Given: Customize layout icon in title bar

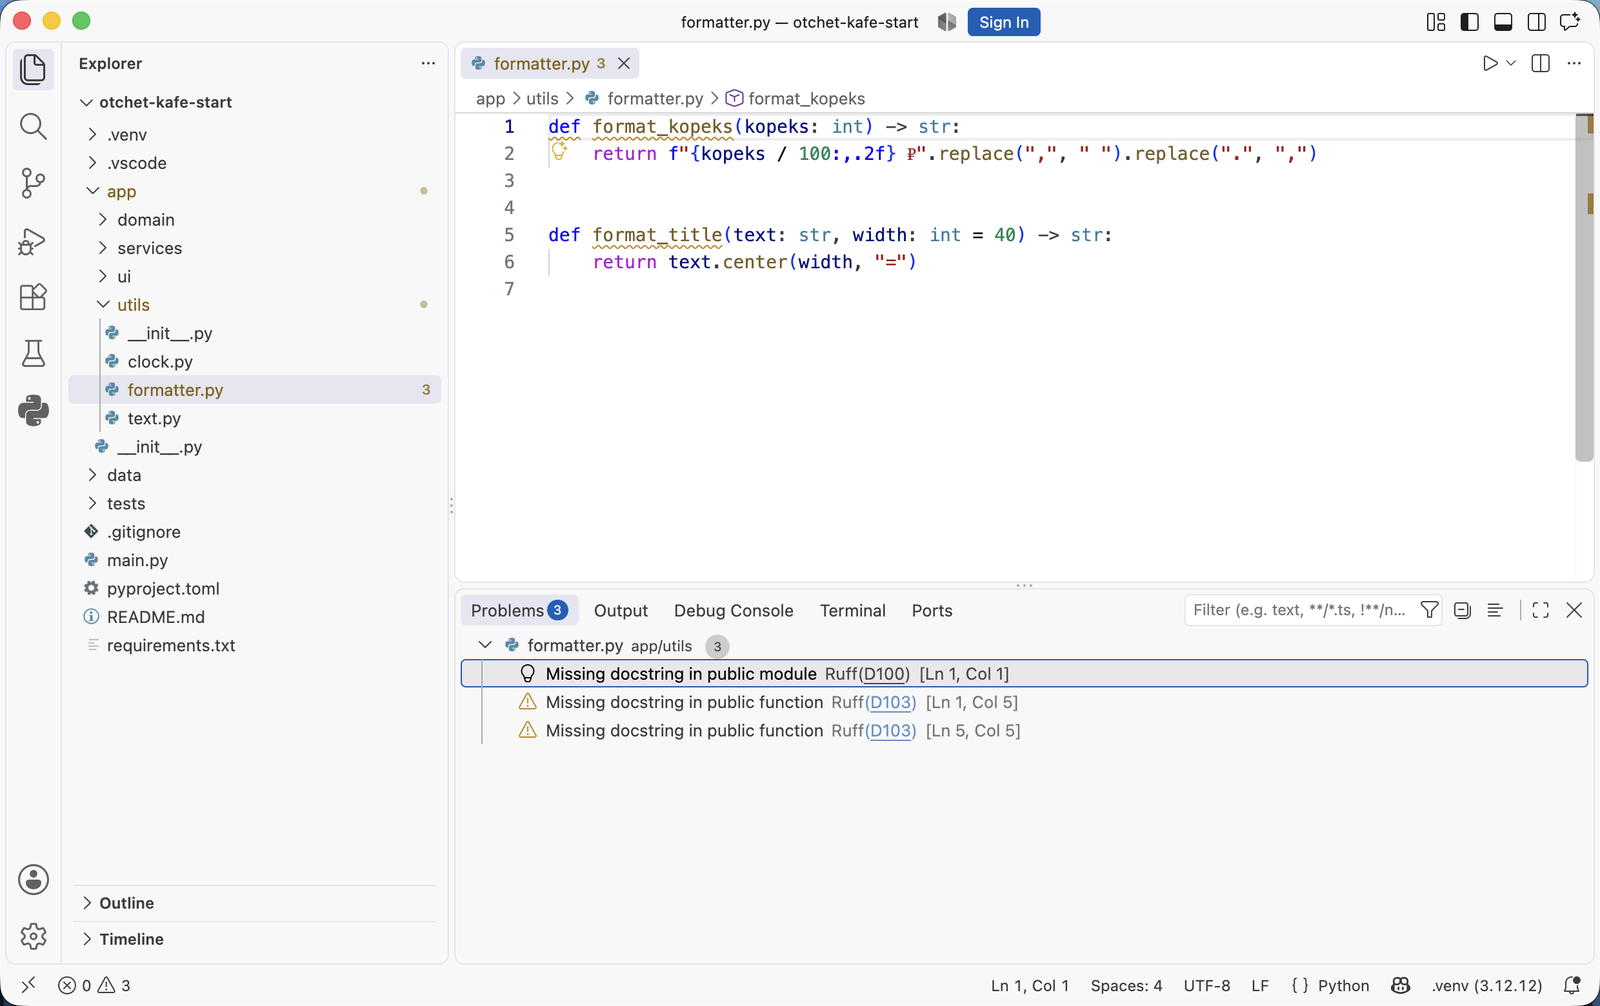Looking at the screenshot, I should pyautogui.click(x=1436, y=22).
